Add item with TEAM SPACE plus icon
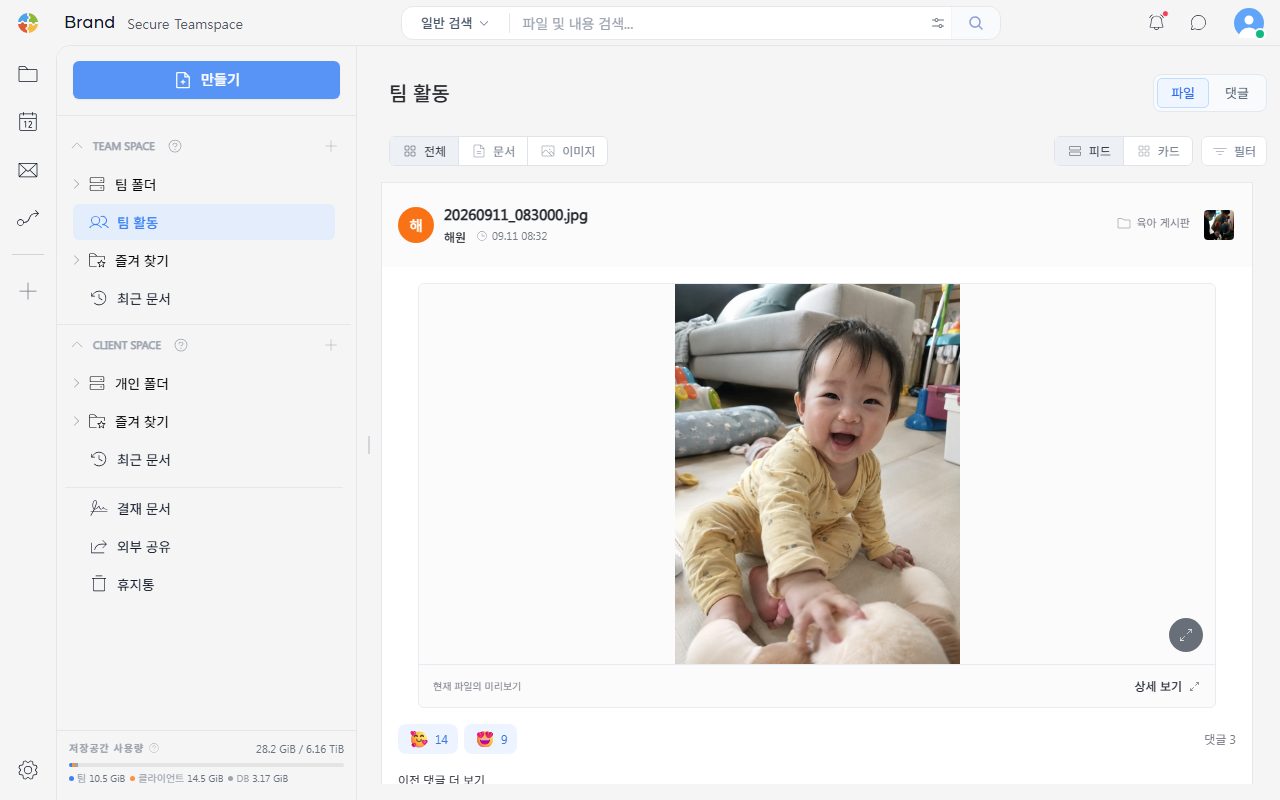This screenshot has width=1280, height=800. (x=331, y=146)
